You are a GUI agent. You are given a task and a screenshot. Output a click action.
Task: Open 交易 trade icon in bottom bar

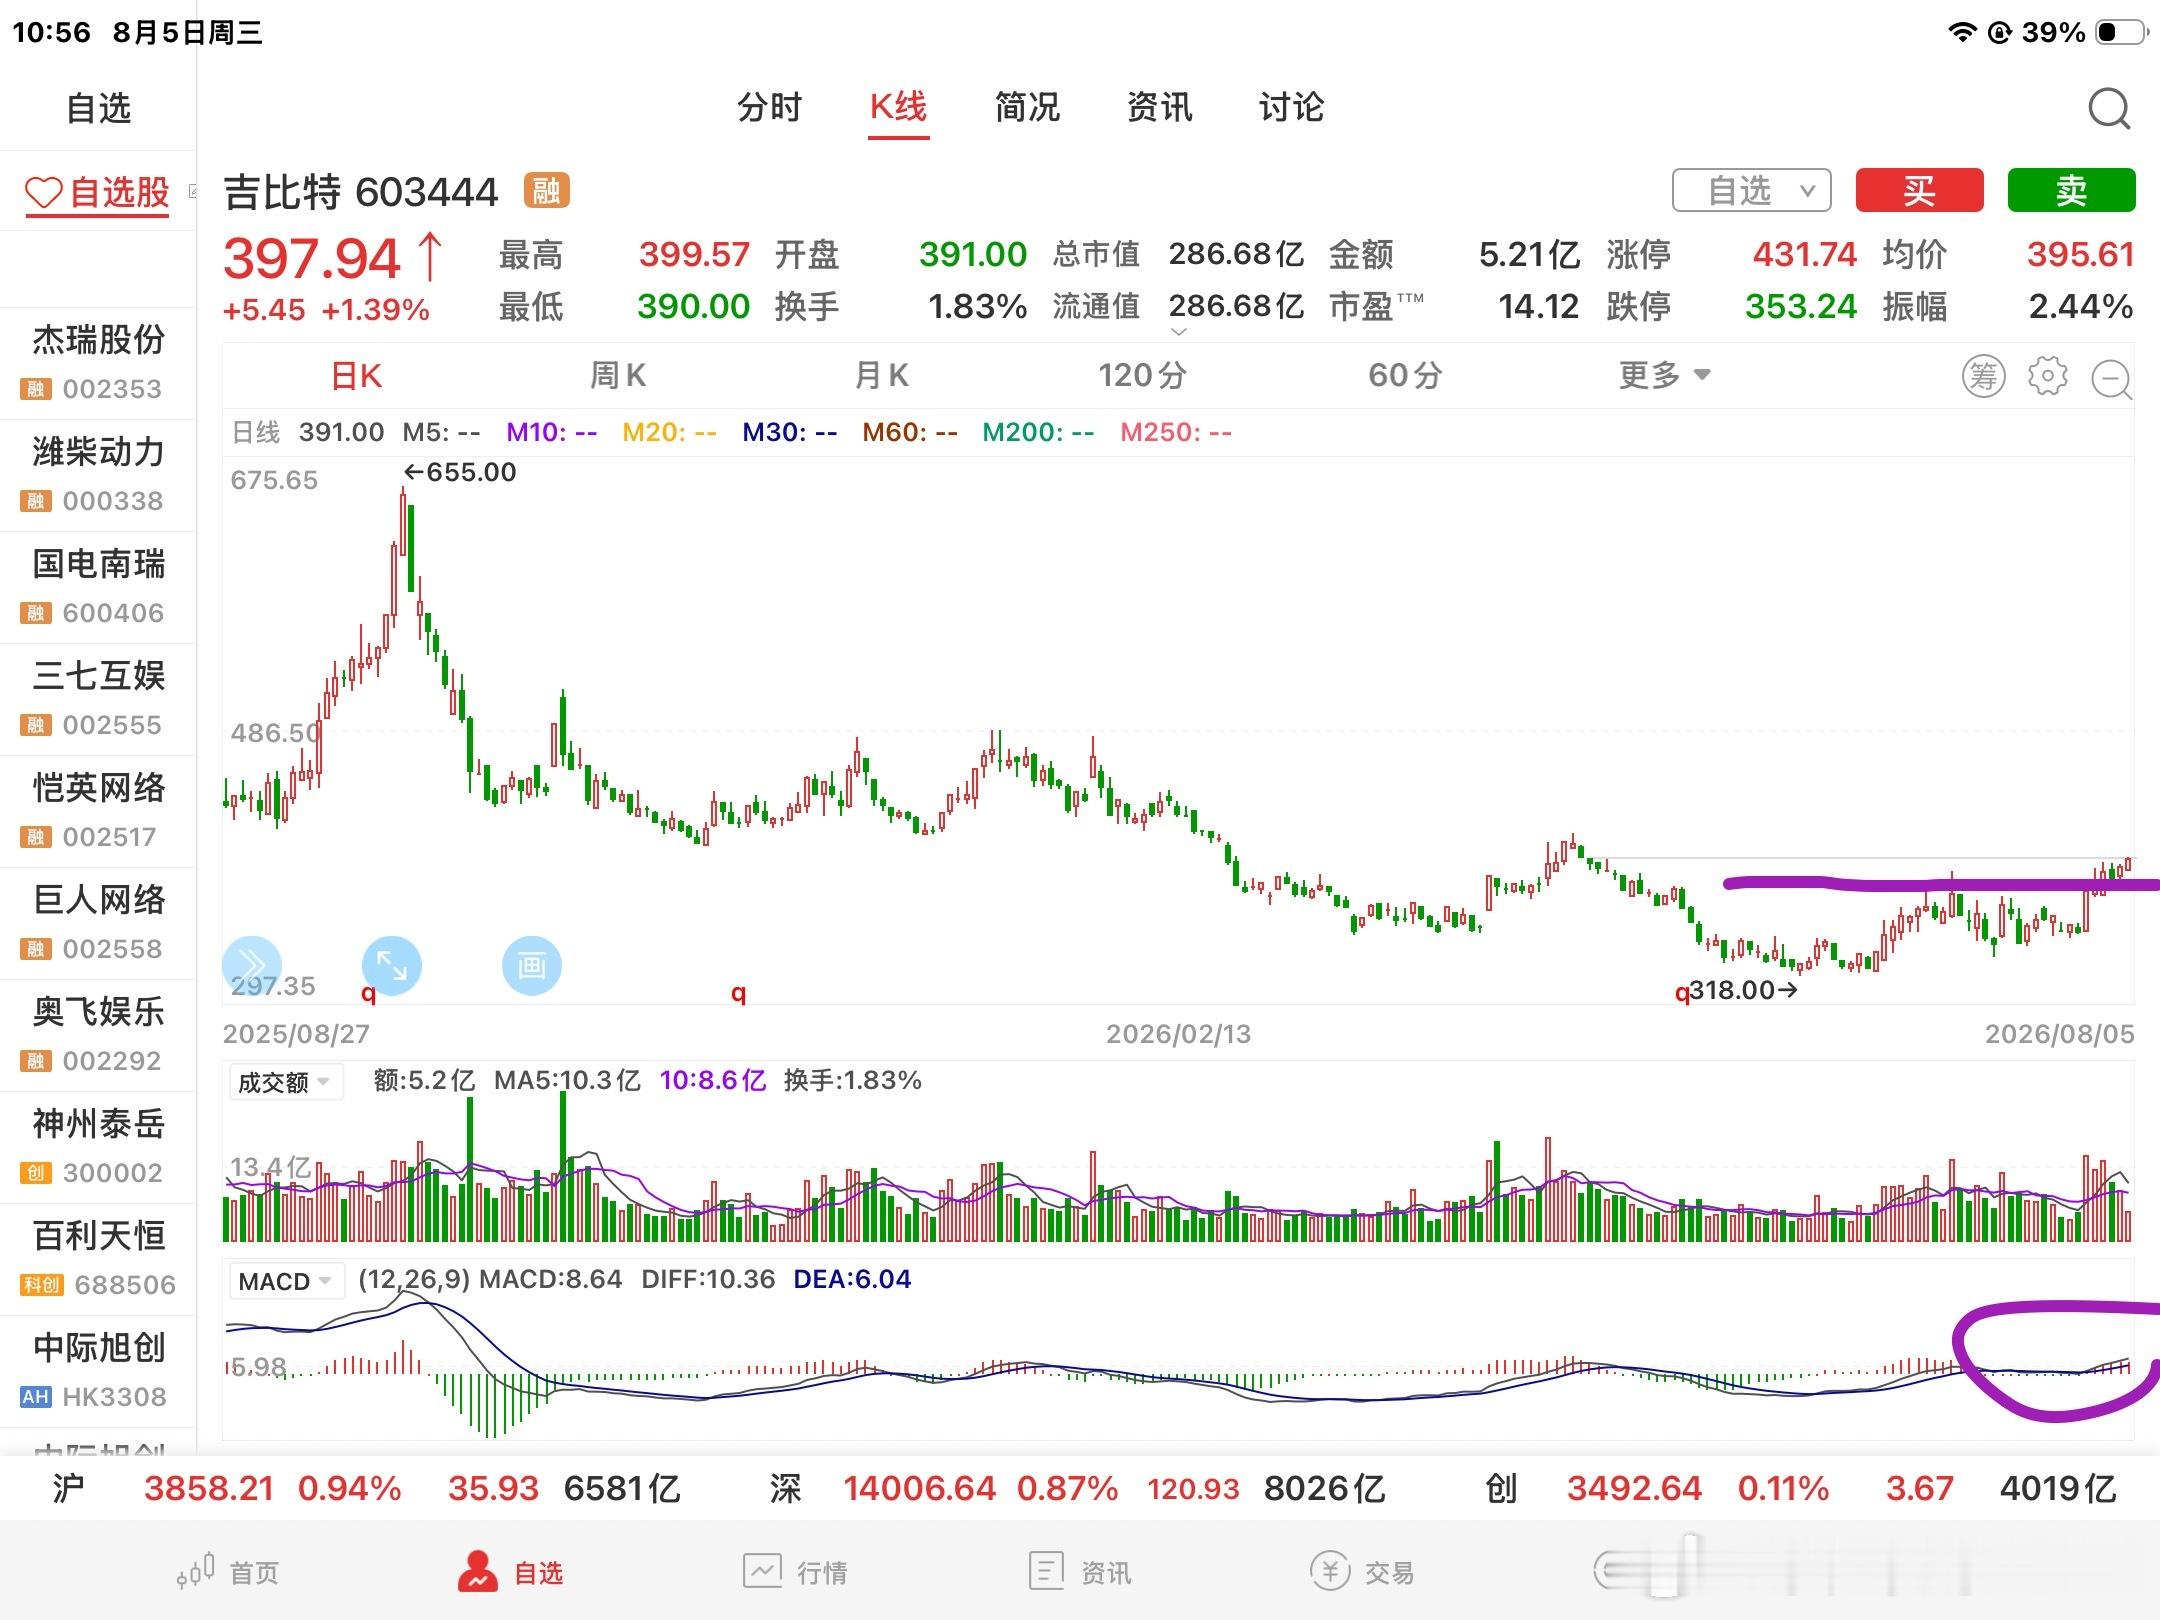[x=1330, y=1571]
